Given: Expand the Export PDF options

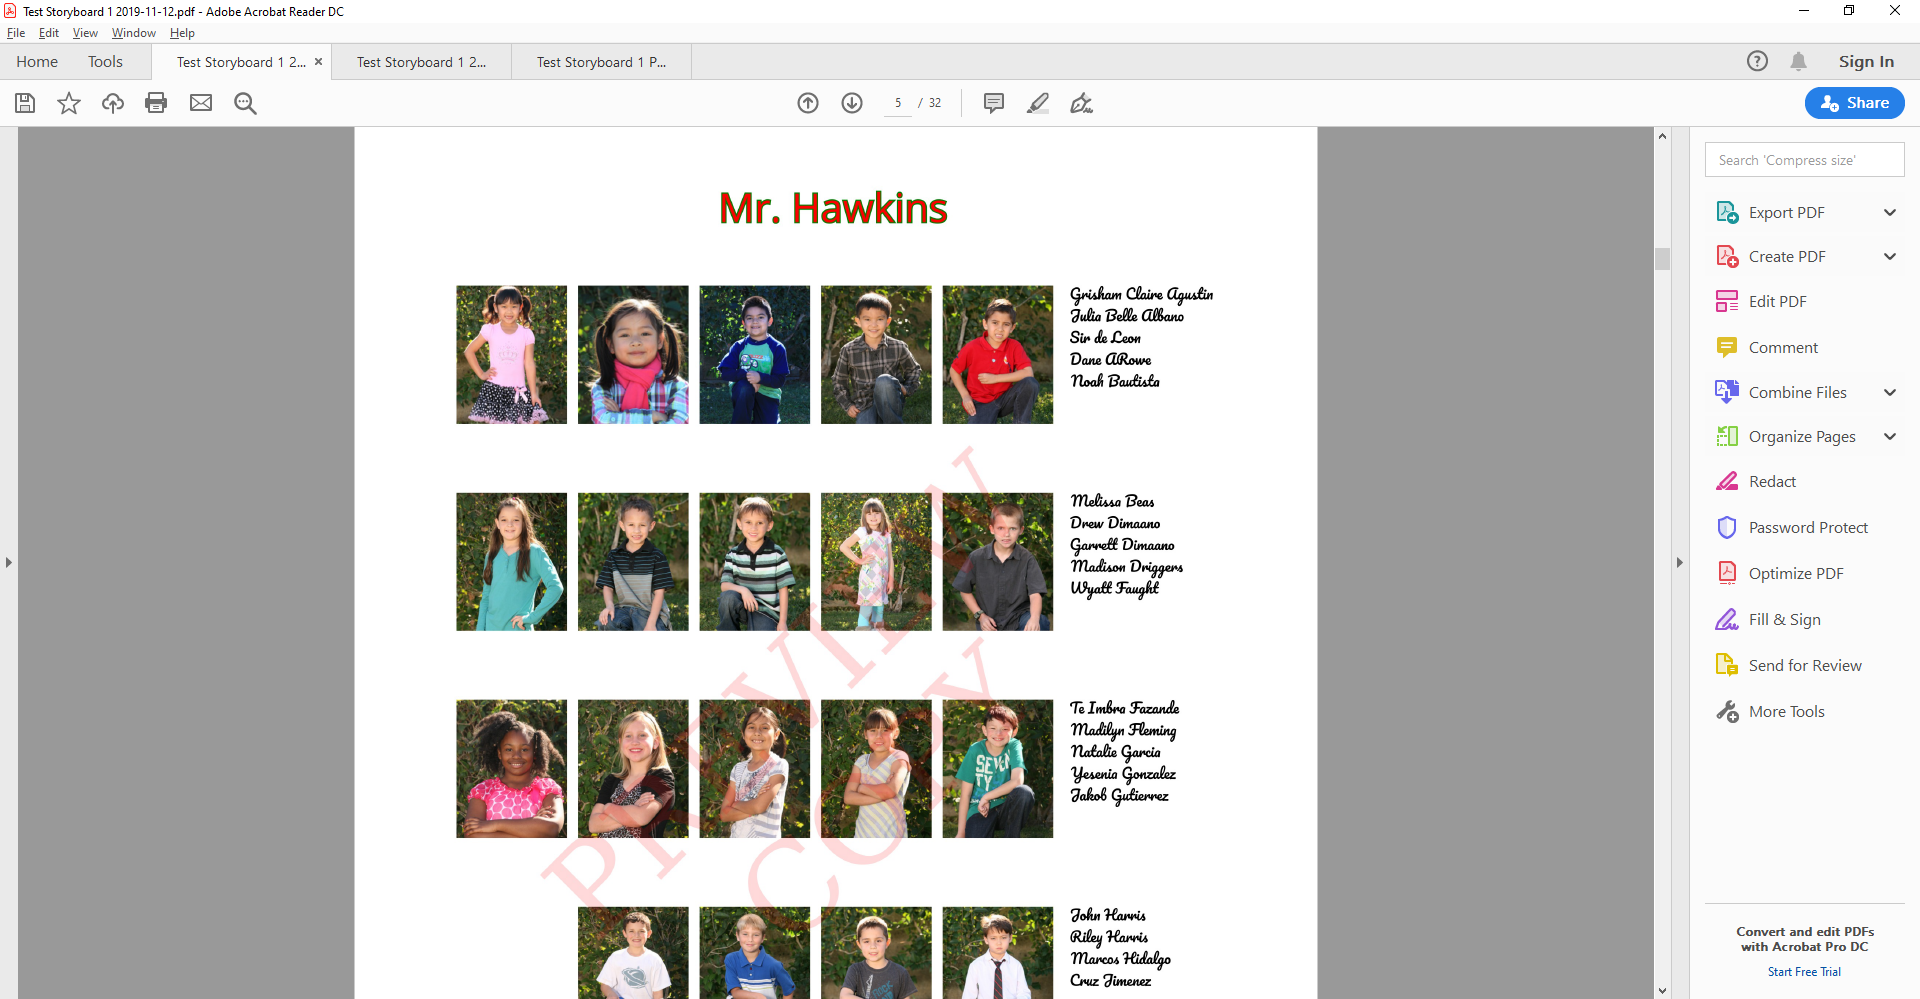Looking at the screenshot, I should click(x=1889, y=213).
